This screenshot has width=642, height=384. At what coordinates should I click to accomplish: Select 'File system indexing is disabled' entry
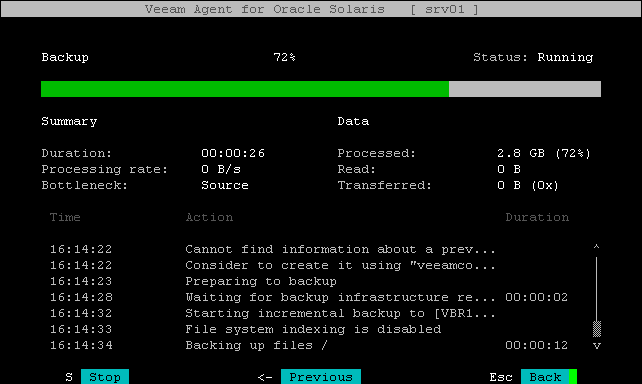pyautogui.click(x=309, y=329)
